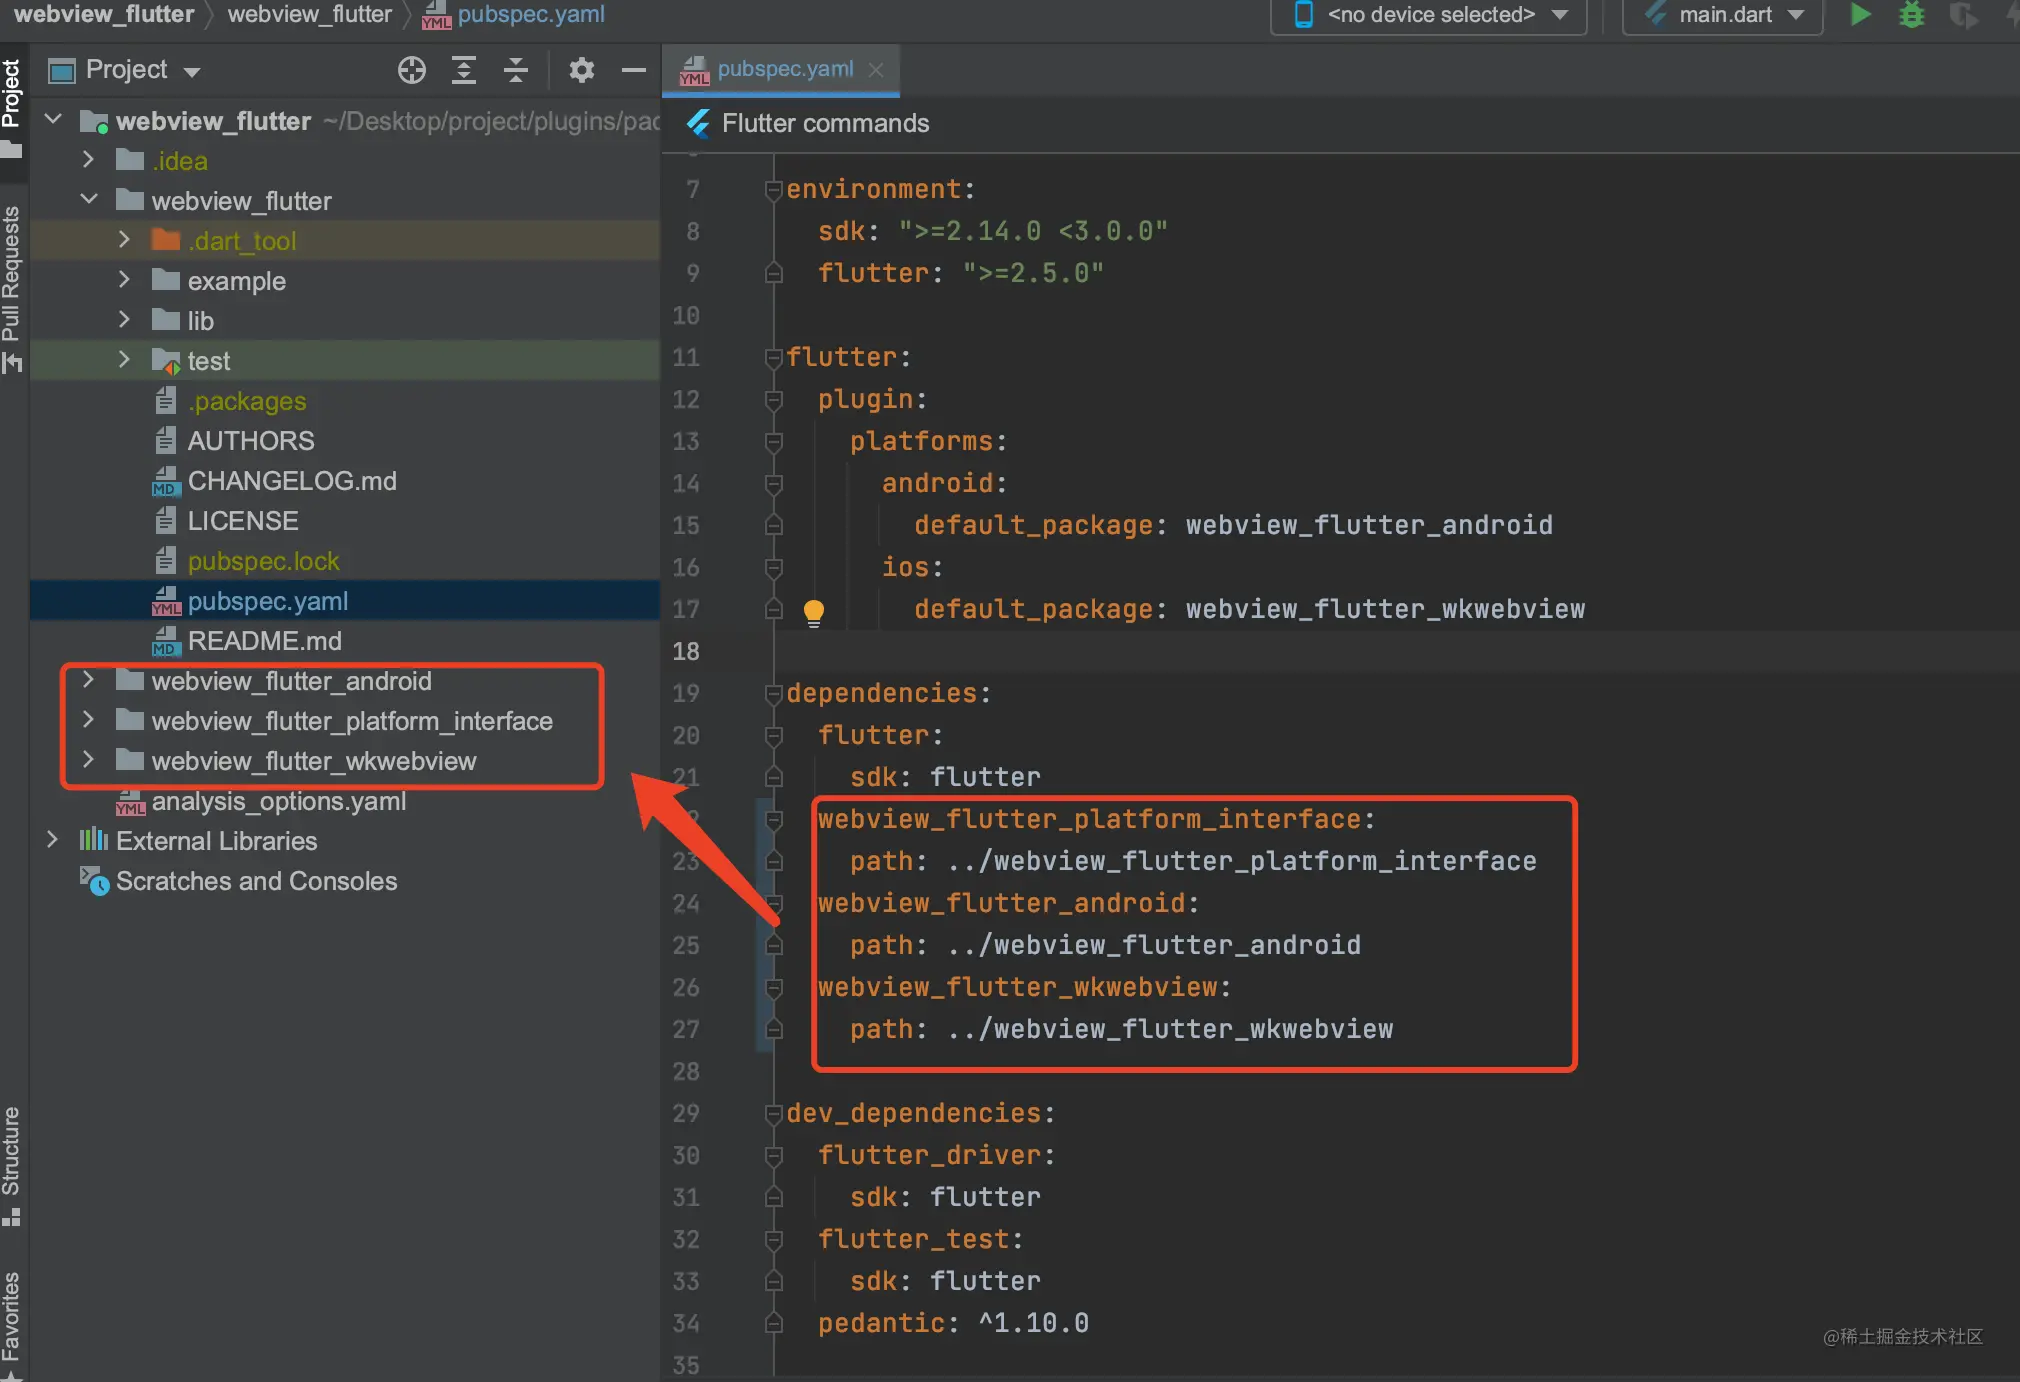Image resolution: width=2020 pixels, height=1382 pixels.
Task: Open the main.dart run configuration dropdown
Action: (1723, 15)
